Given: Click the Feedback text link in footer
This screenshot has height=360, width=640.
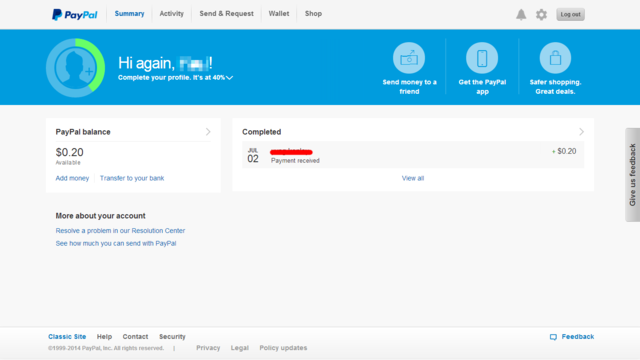Looking at the screenshot, I should [578, 337].
